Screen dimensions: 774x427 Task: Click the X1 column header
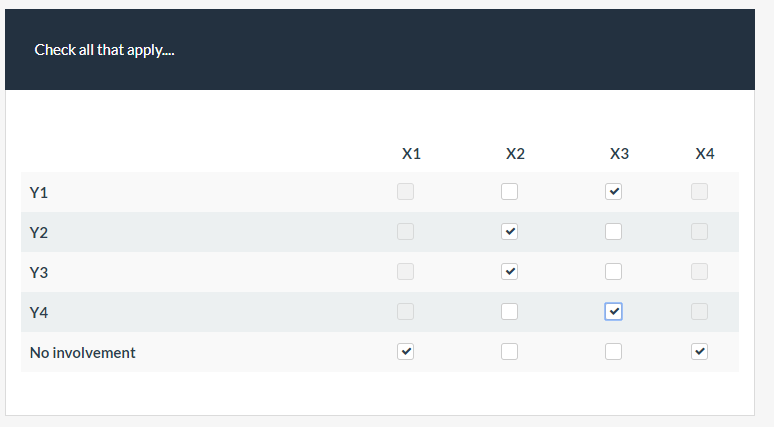[x=411, y=154]
